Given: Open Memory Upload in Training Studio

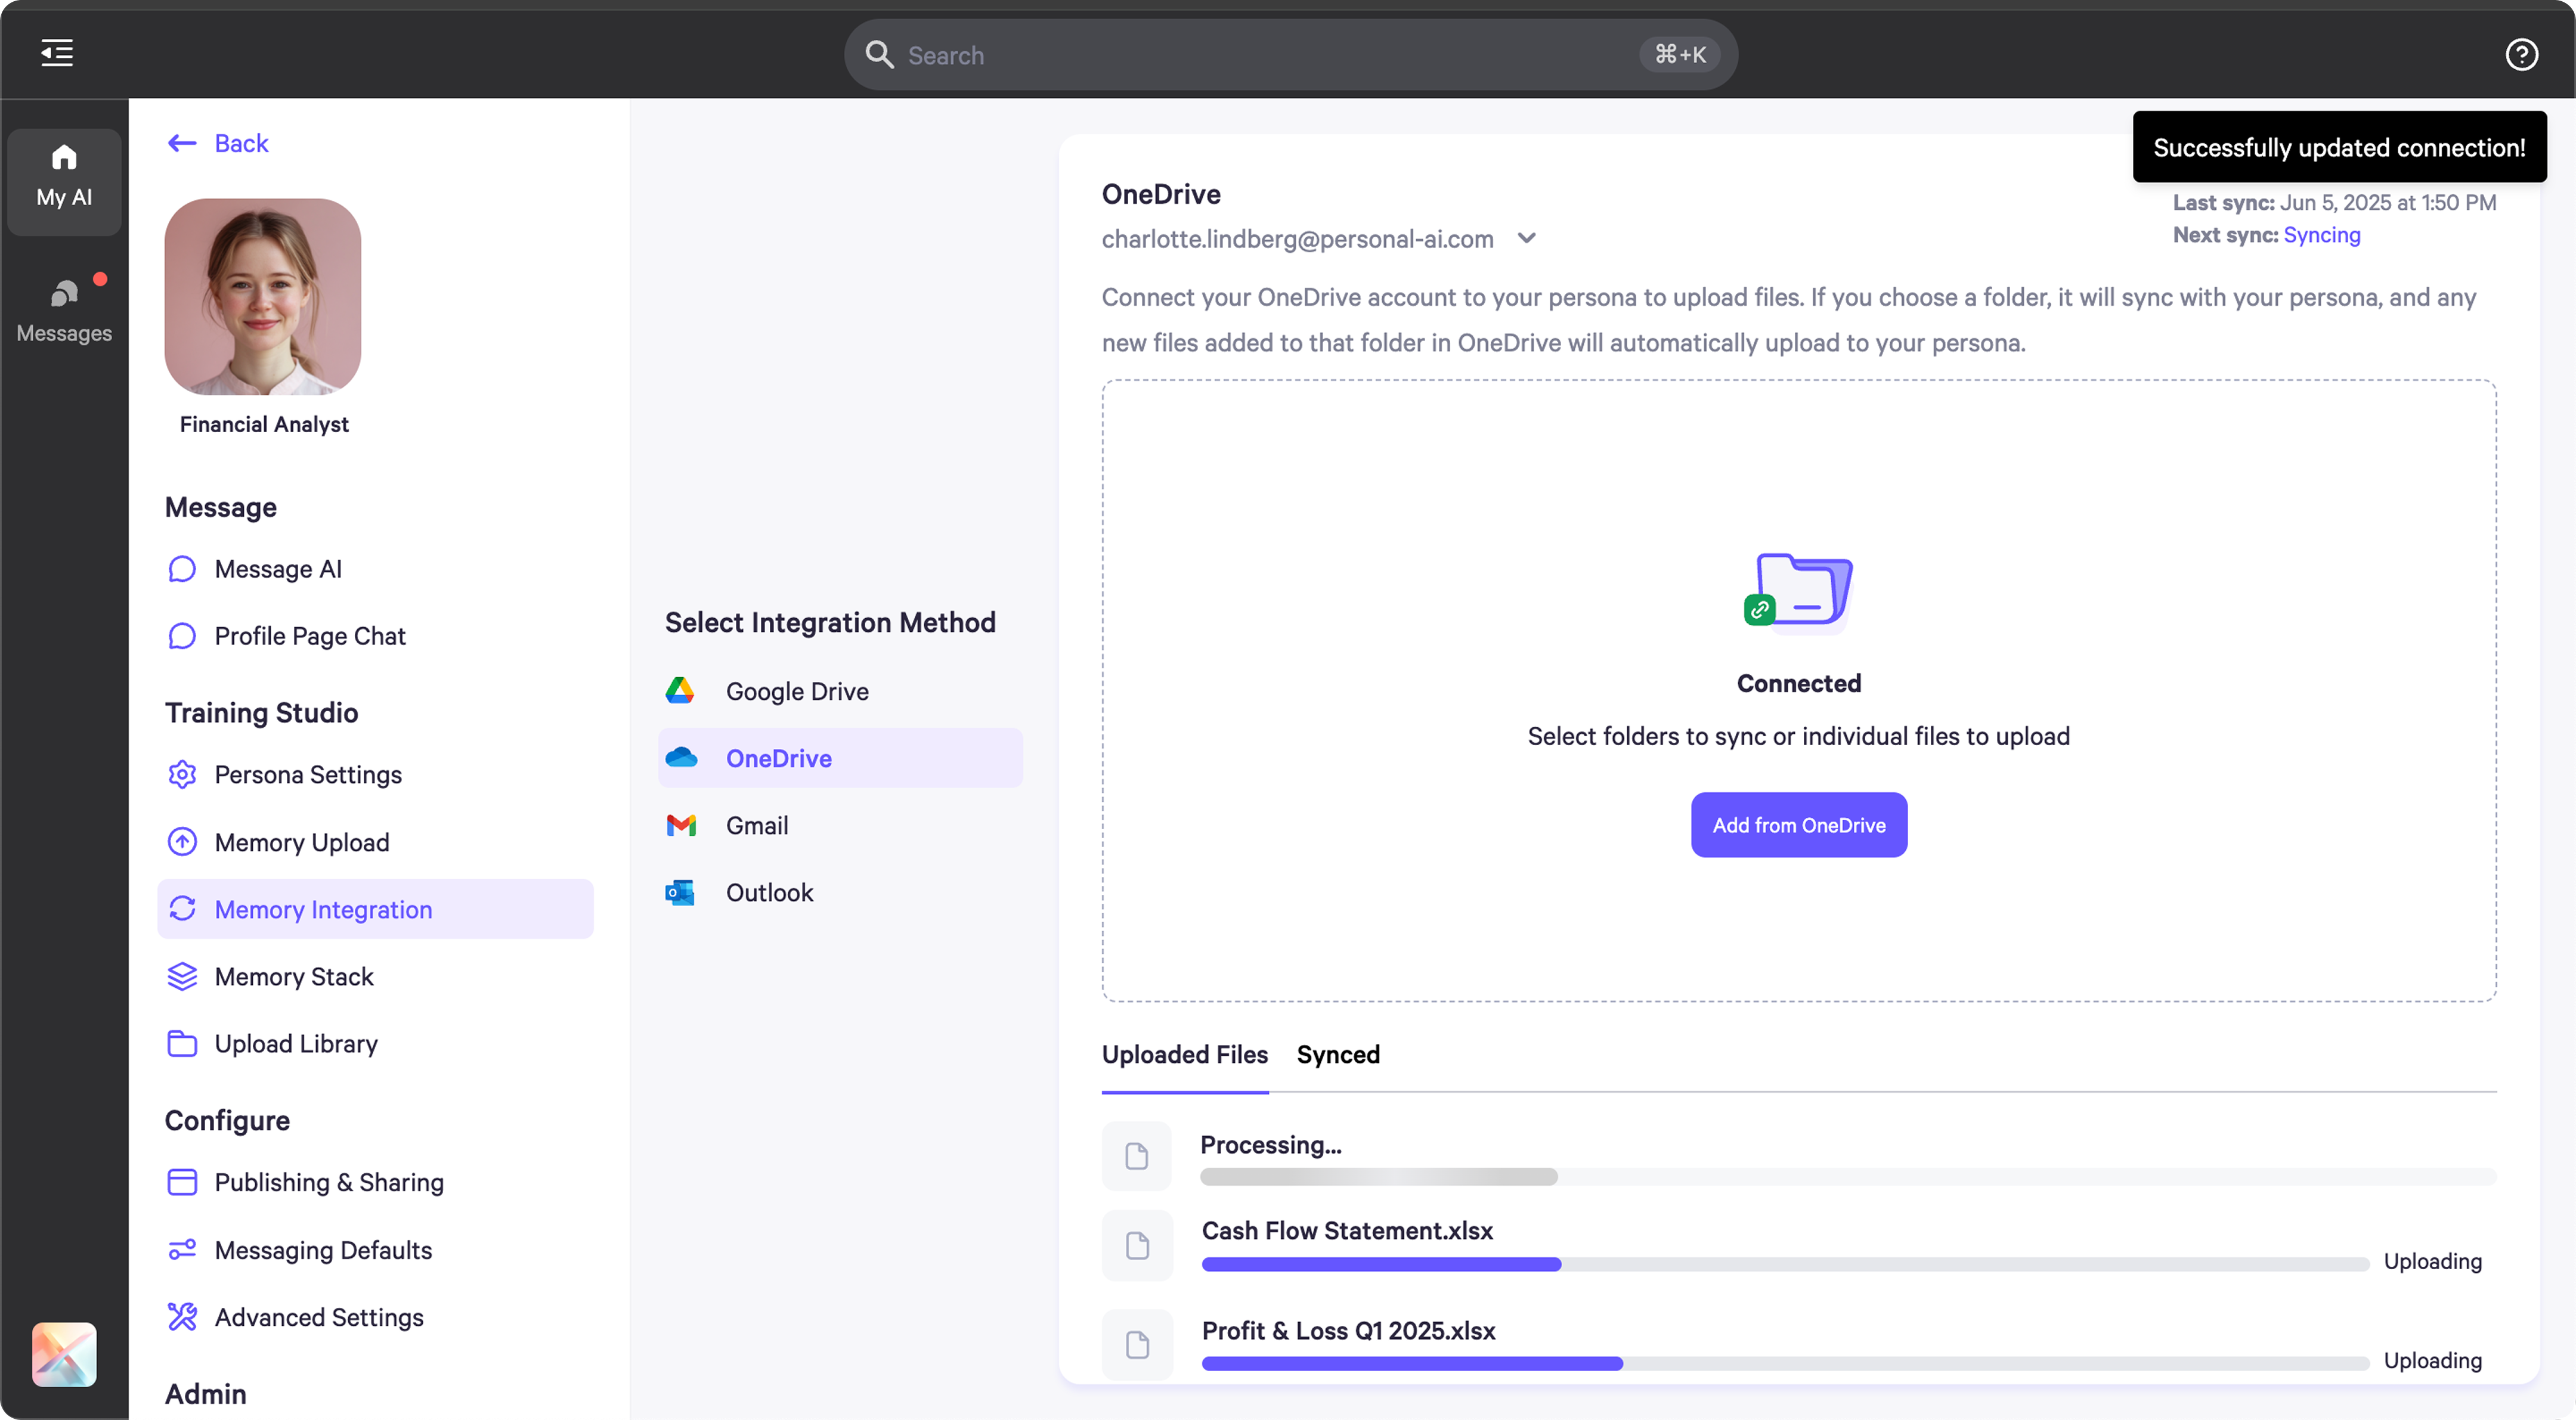Looking at the screenshot, I should point(302,842).
